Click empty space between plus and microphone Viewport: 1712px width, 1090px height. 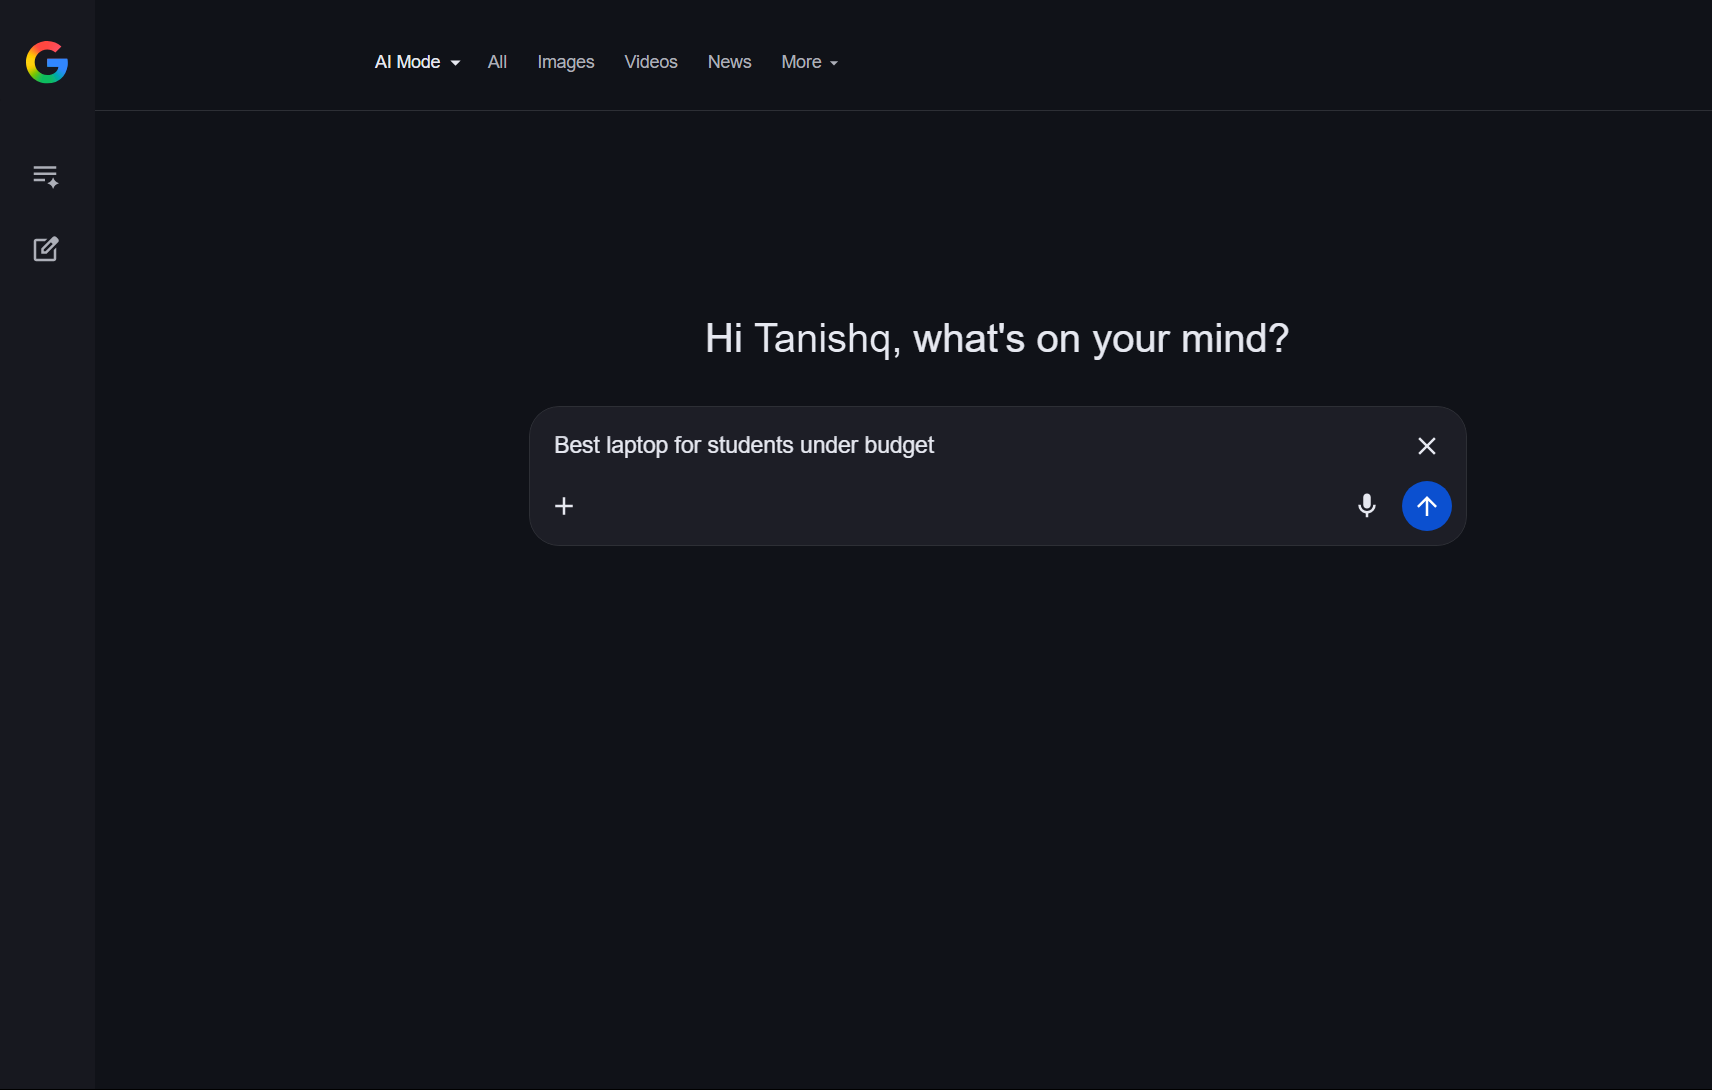(960, 506)
